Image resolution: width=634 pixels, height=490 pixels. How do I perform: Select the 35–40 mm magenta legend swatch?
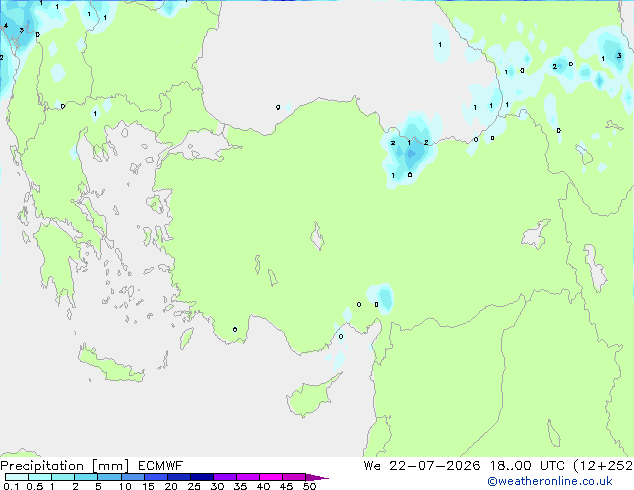(x=248, y=477)
